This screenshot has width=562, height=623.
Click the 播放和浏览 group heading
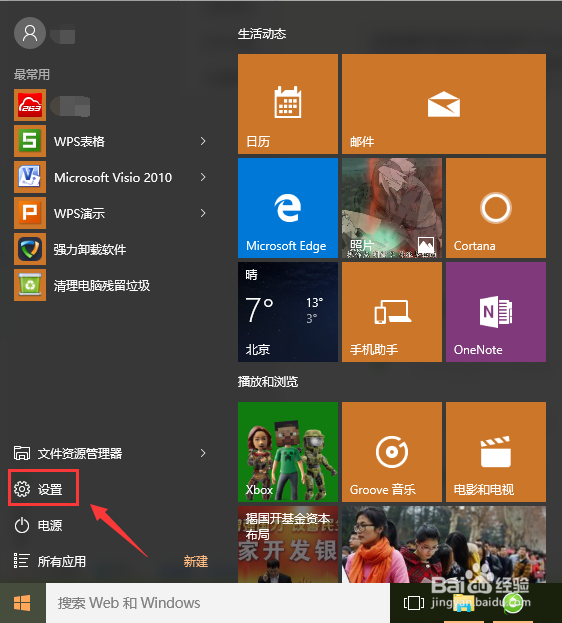coord(268,382)
